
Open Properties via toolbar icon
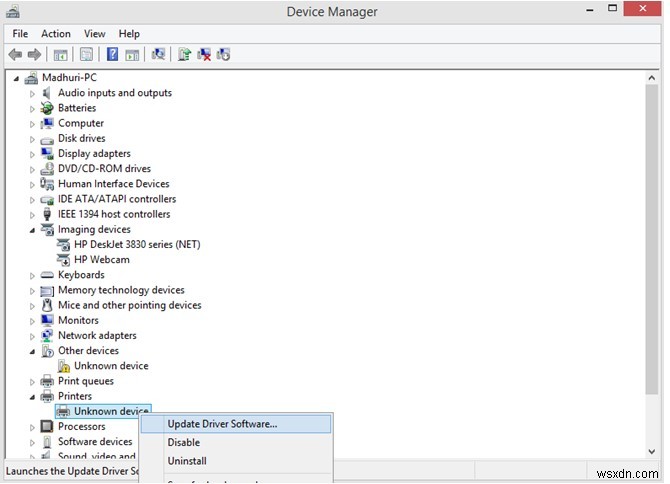click(x=87, y=54)
